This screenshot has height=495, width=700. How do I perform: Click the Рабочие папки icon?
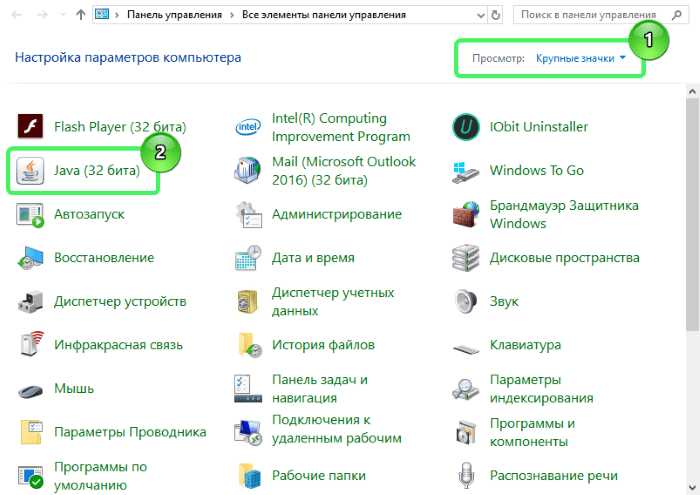click(x=250, y=476)
